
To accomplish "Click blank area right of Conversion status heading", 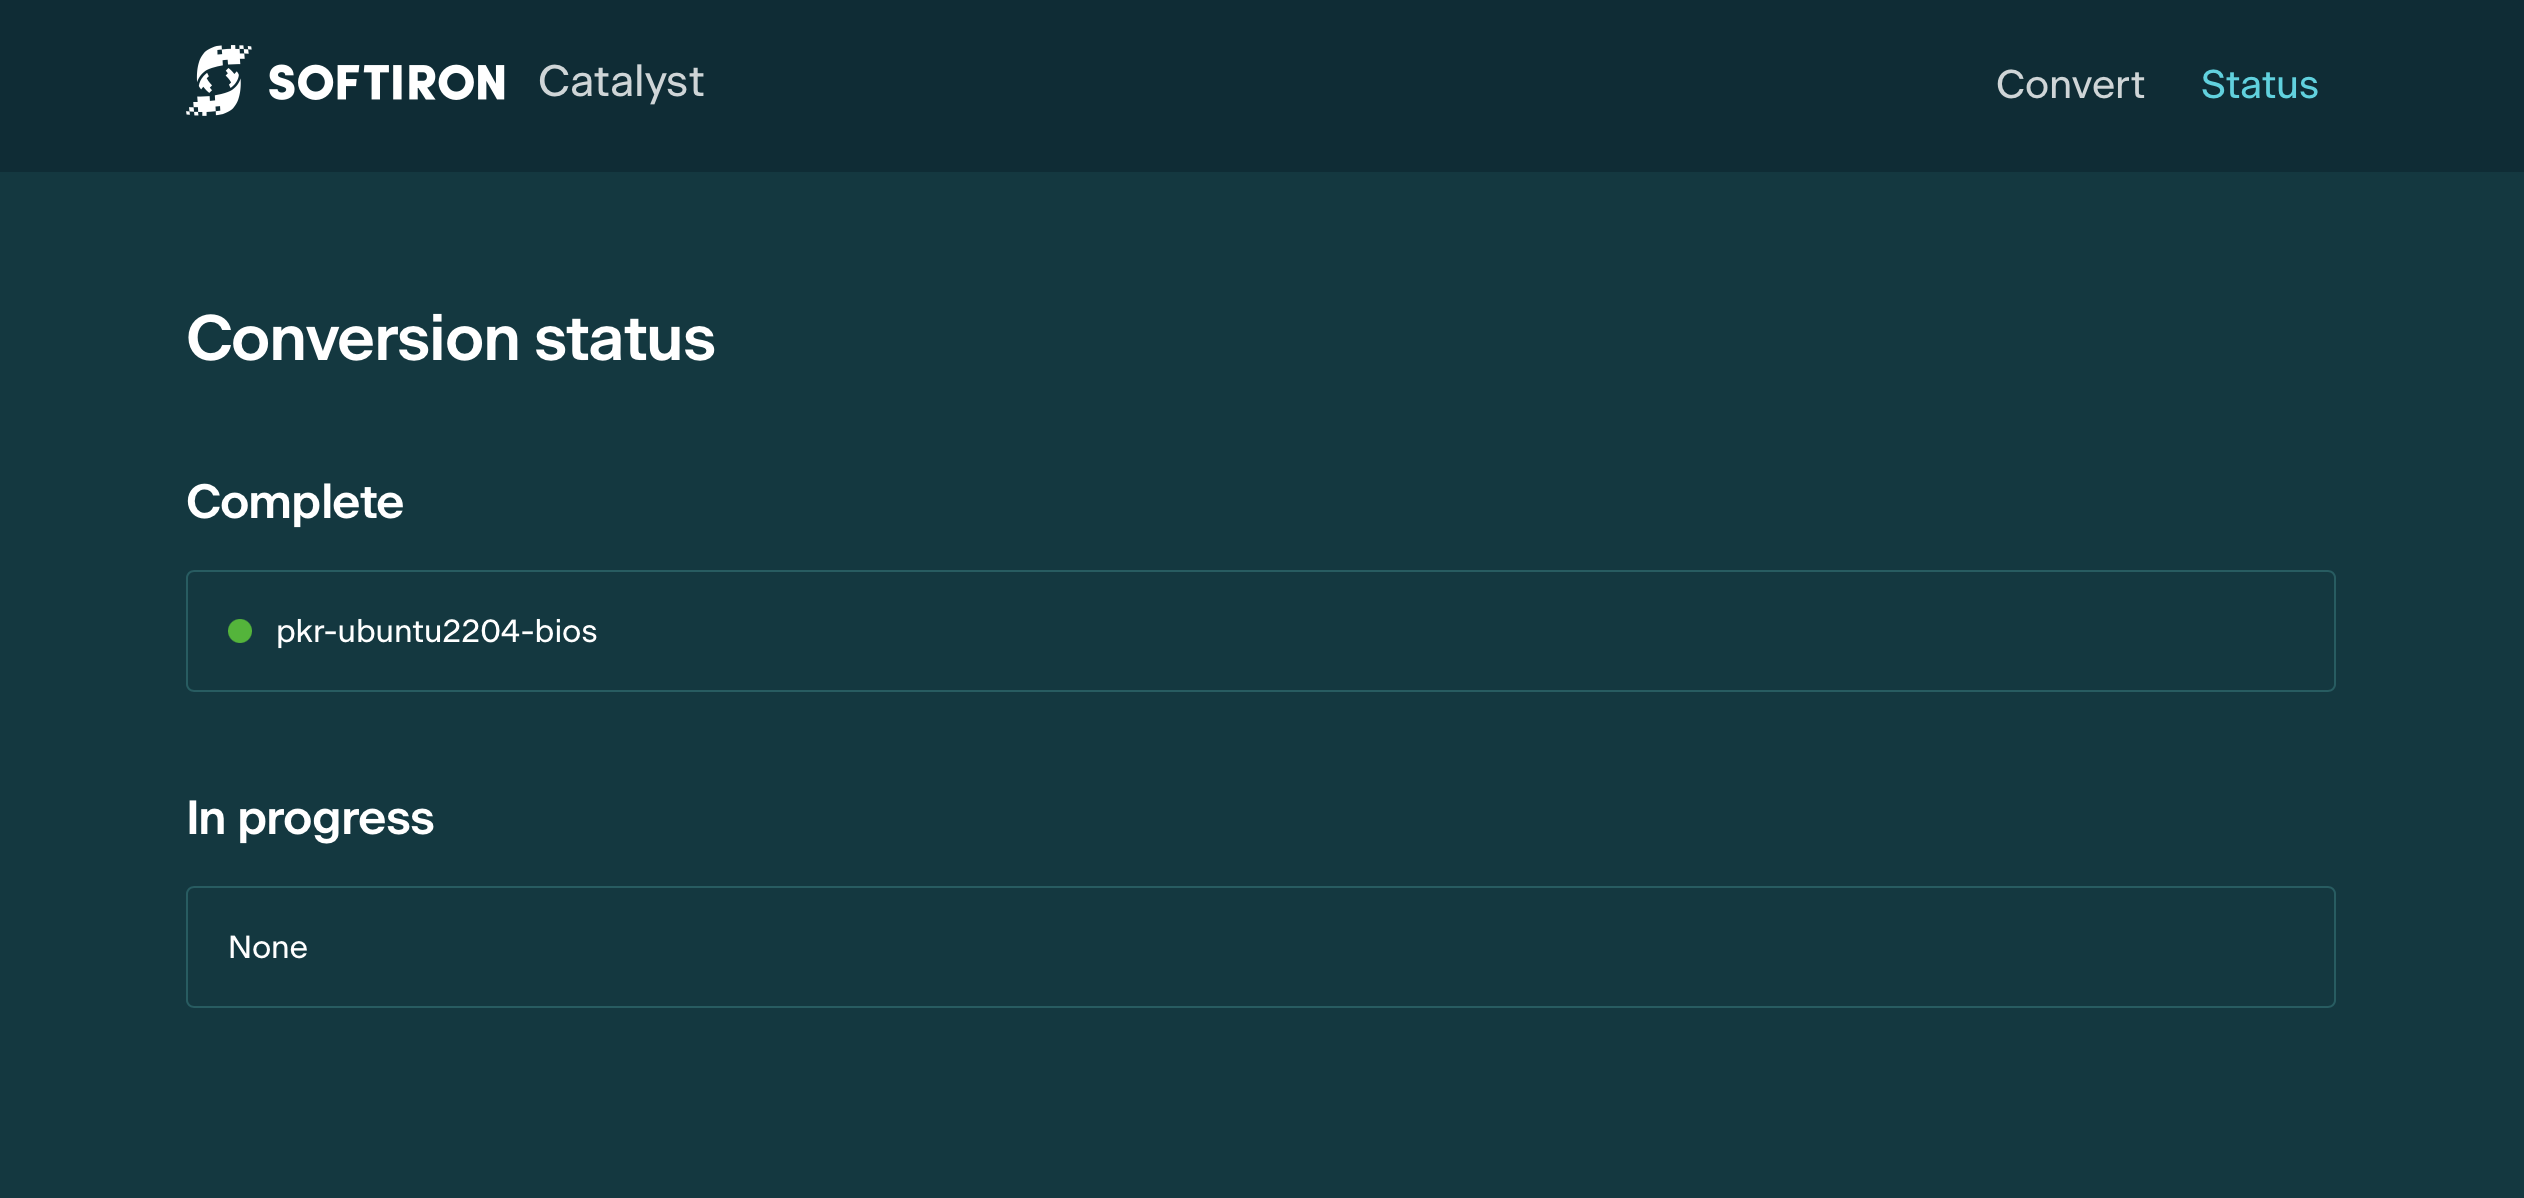I will 1500,338.
